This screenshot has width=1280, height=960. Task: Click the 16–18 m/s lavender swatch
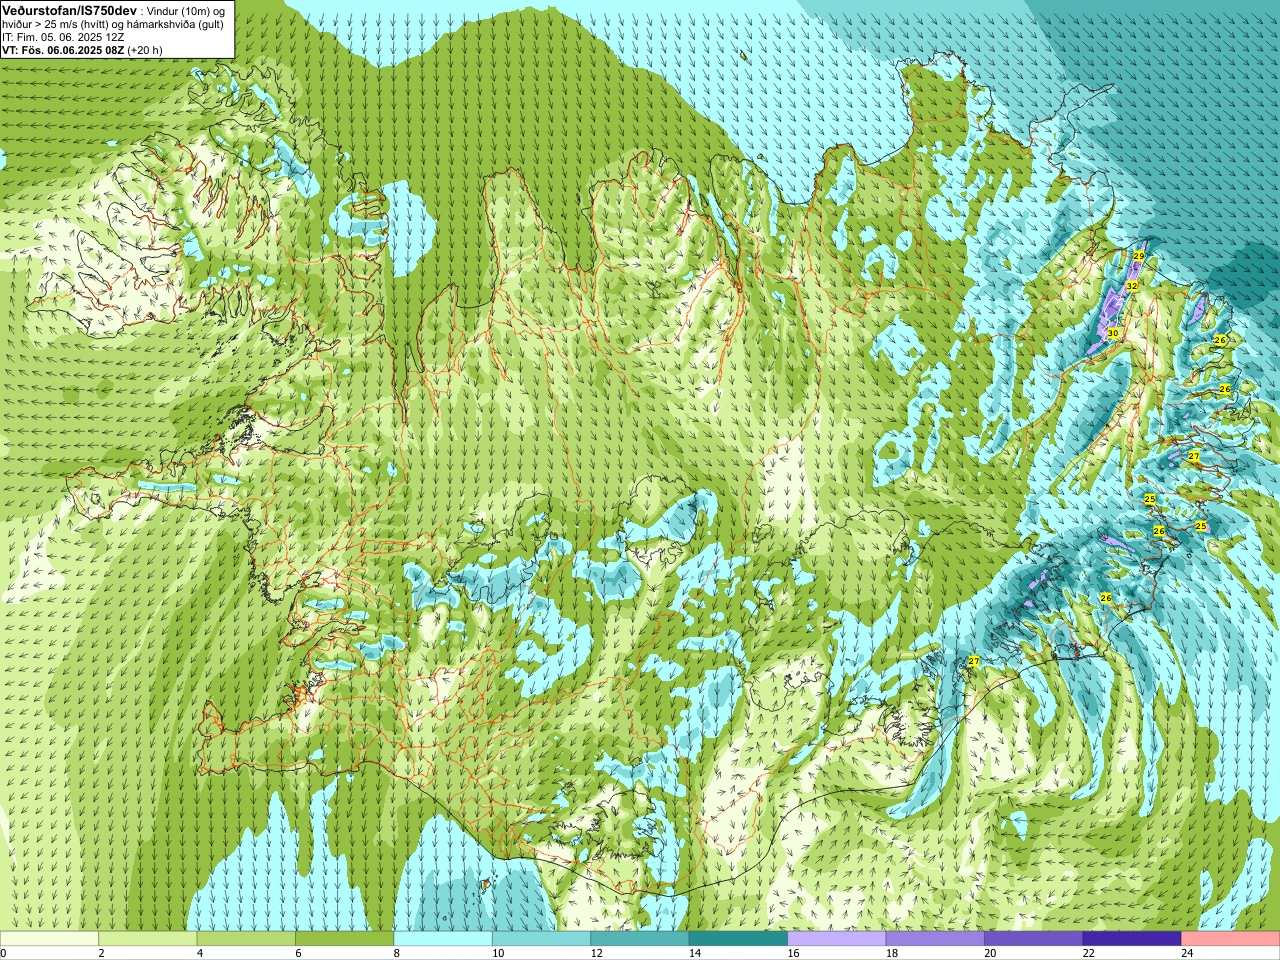pos(837,939)
